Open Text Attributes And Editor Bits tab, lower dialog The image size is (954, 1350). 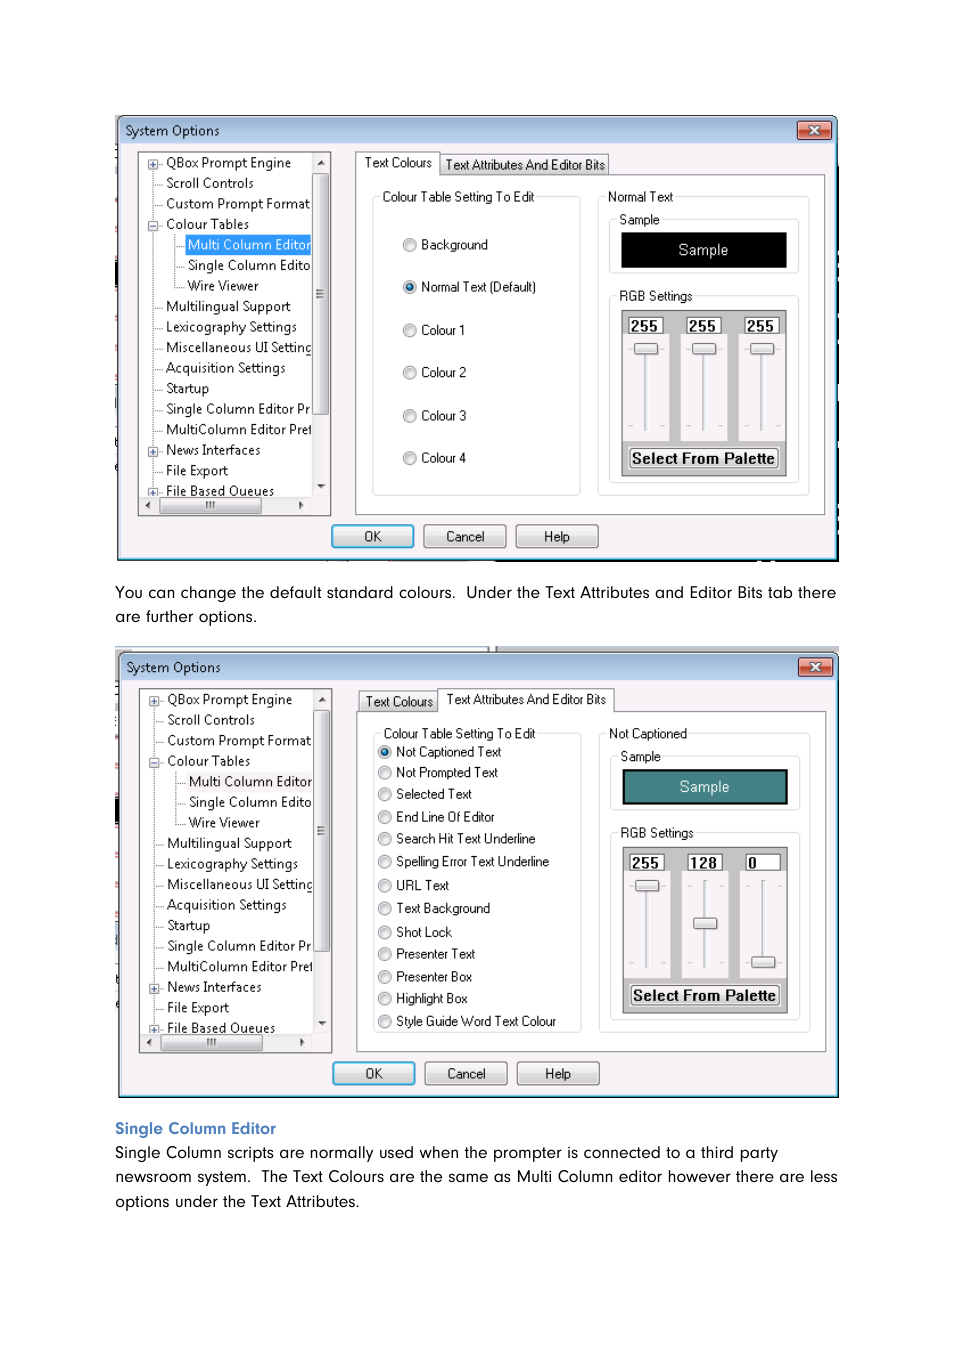pyautogui.click(x=526, y=700)
